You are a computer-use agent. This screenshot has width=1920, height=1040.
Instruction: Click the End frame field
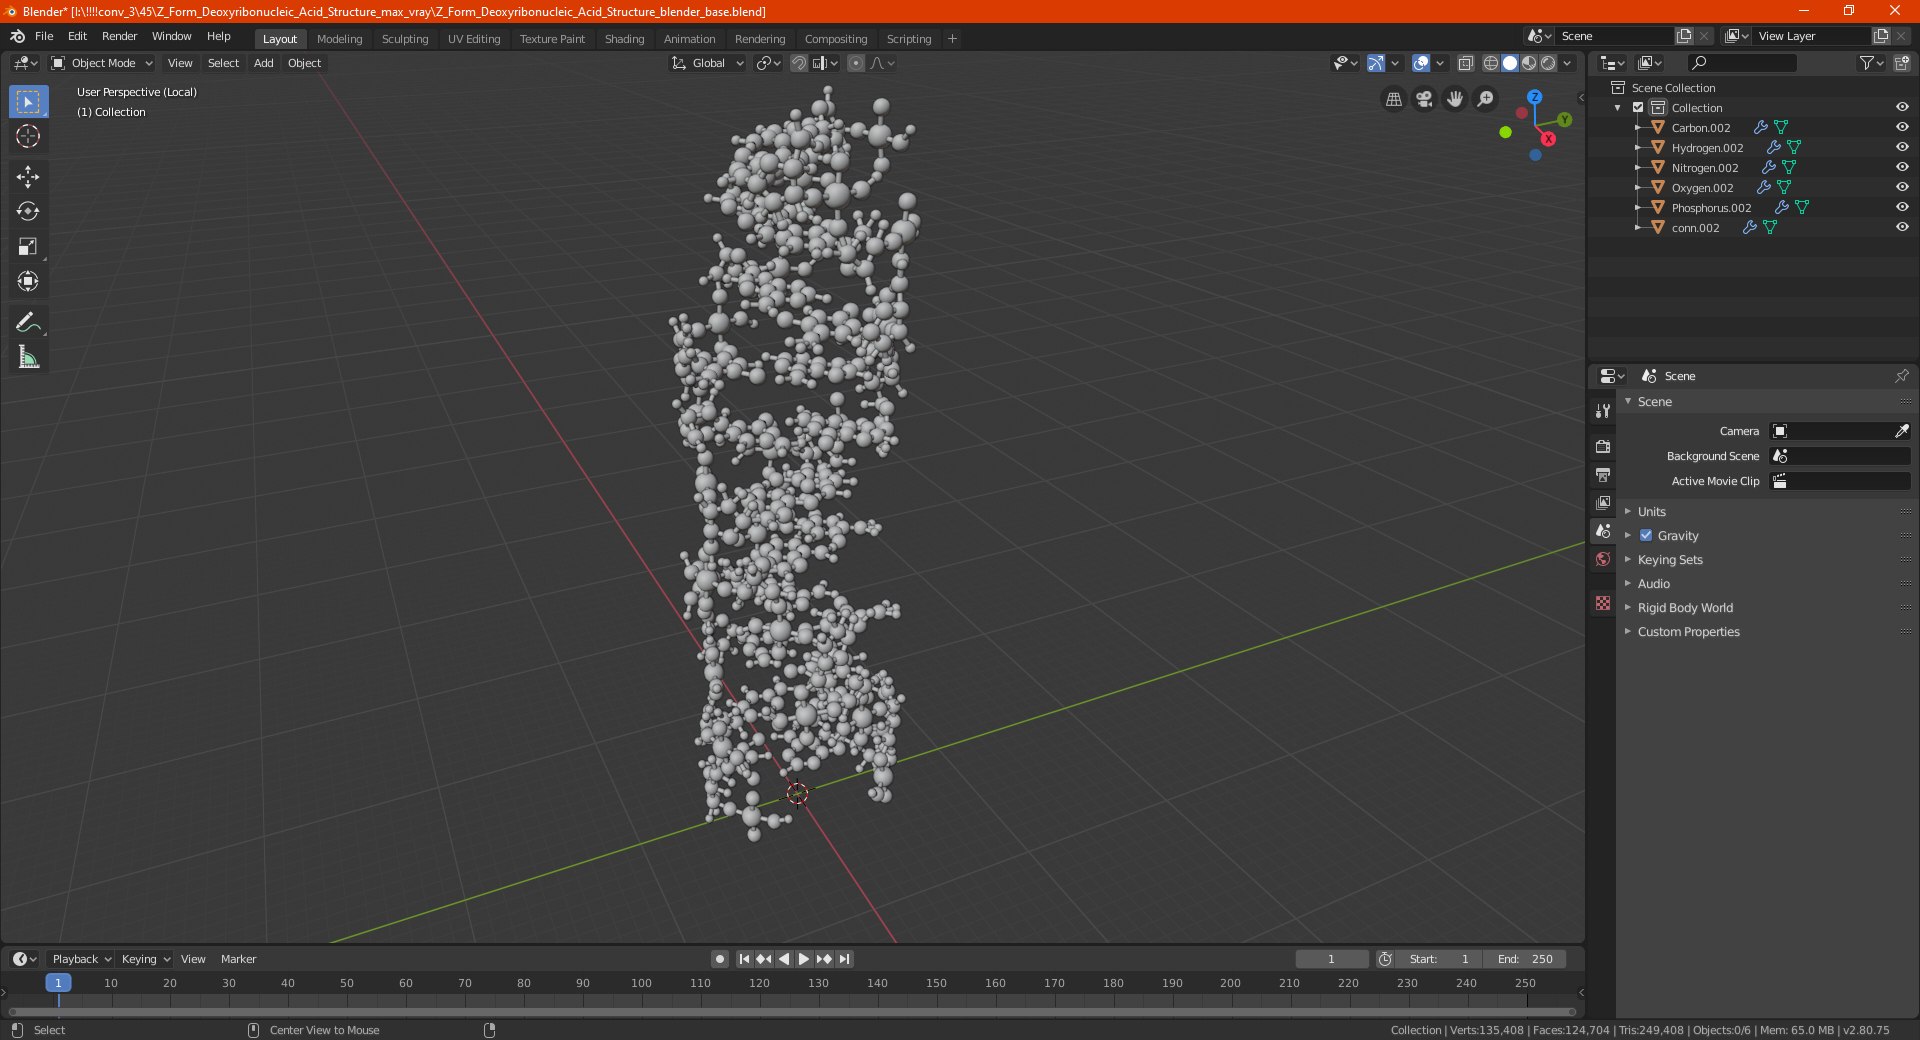(1524, 959)
